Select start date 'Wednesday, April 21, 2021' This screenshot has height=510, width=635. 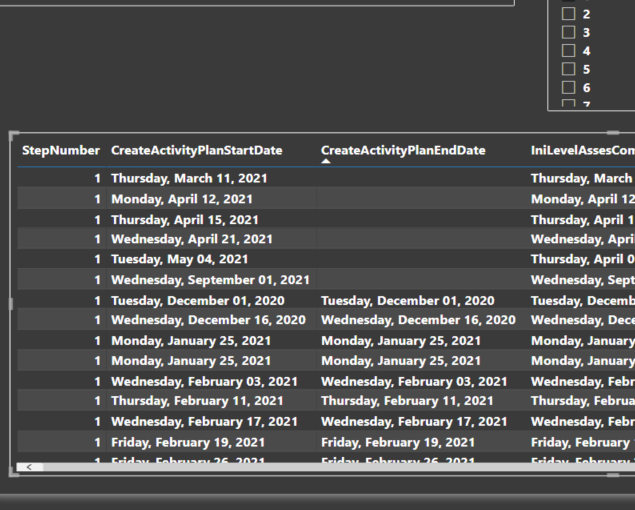(x=192, y=239)
